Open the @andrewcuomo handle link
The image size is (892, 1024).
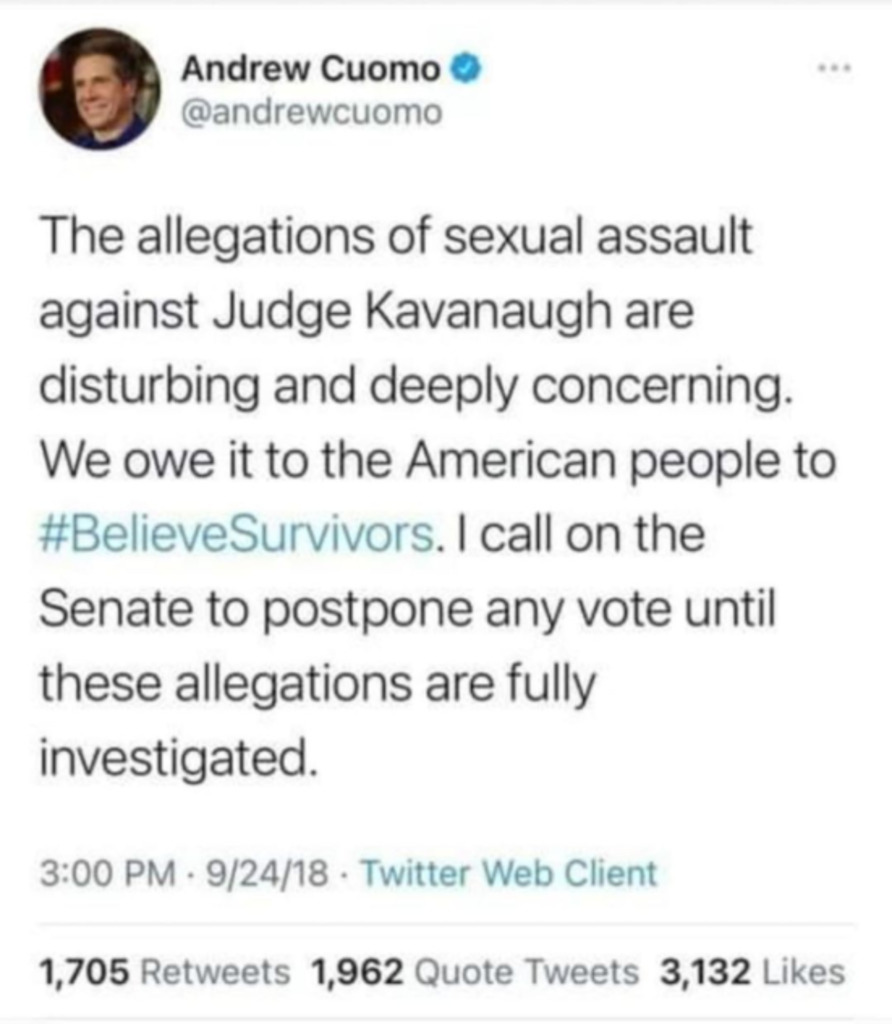tap(311, 114)
